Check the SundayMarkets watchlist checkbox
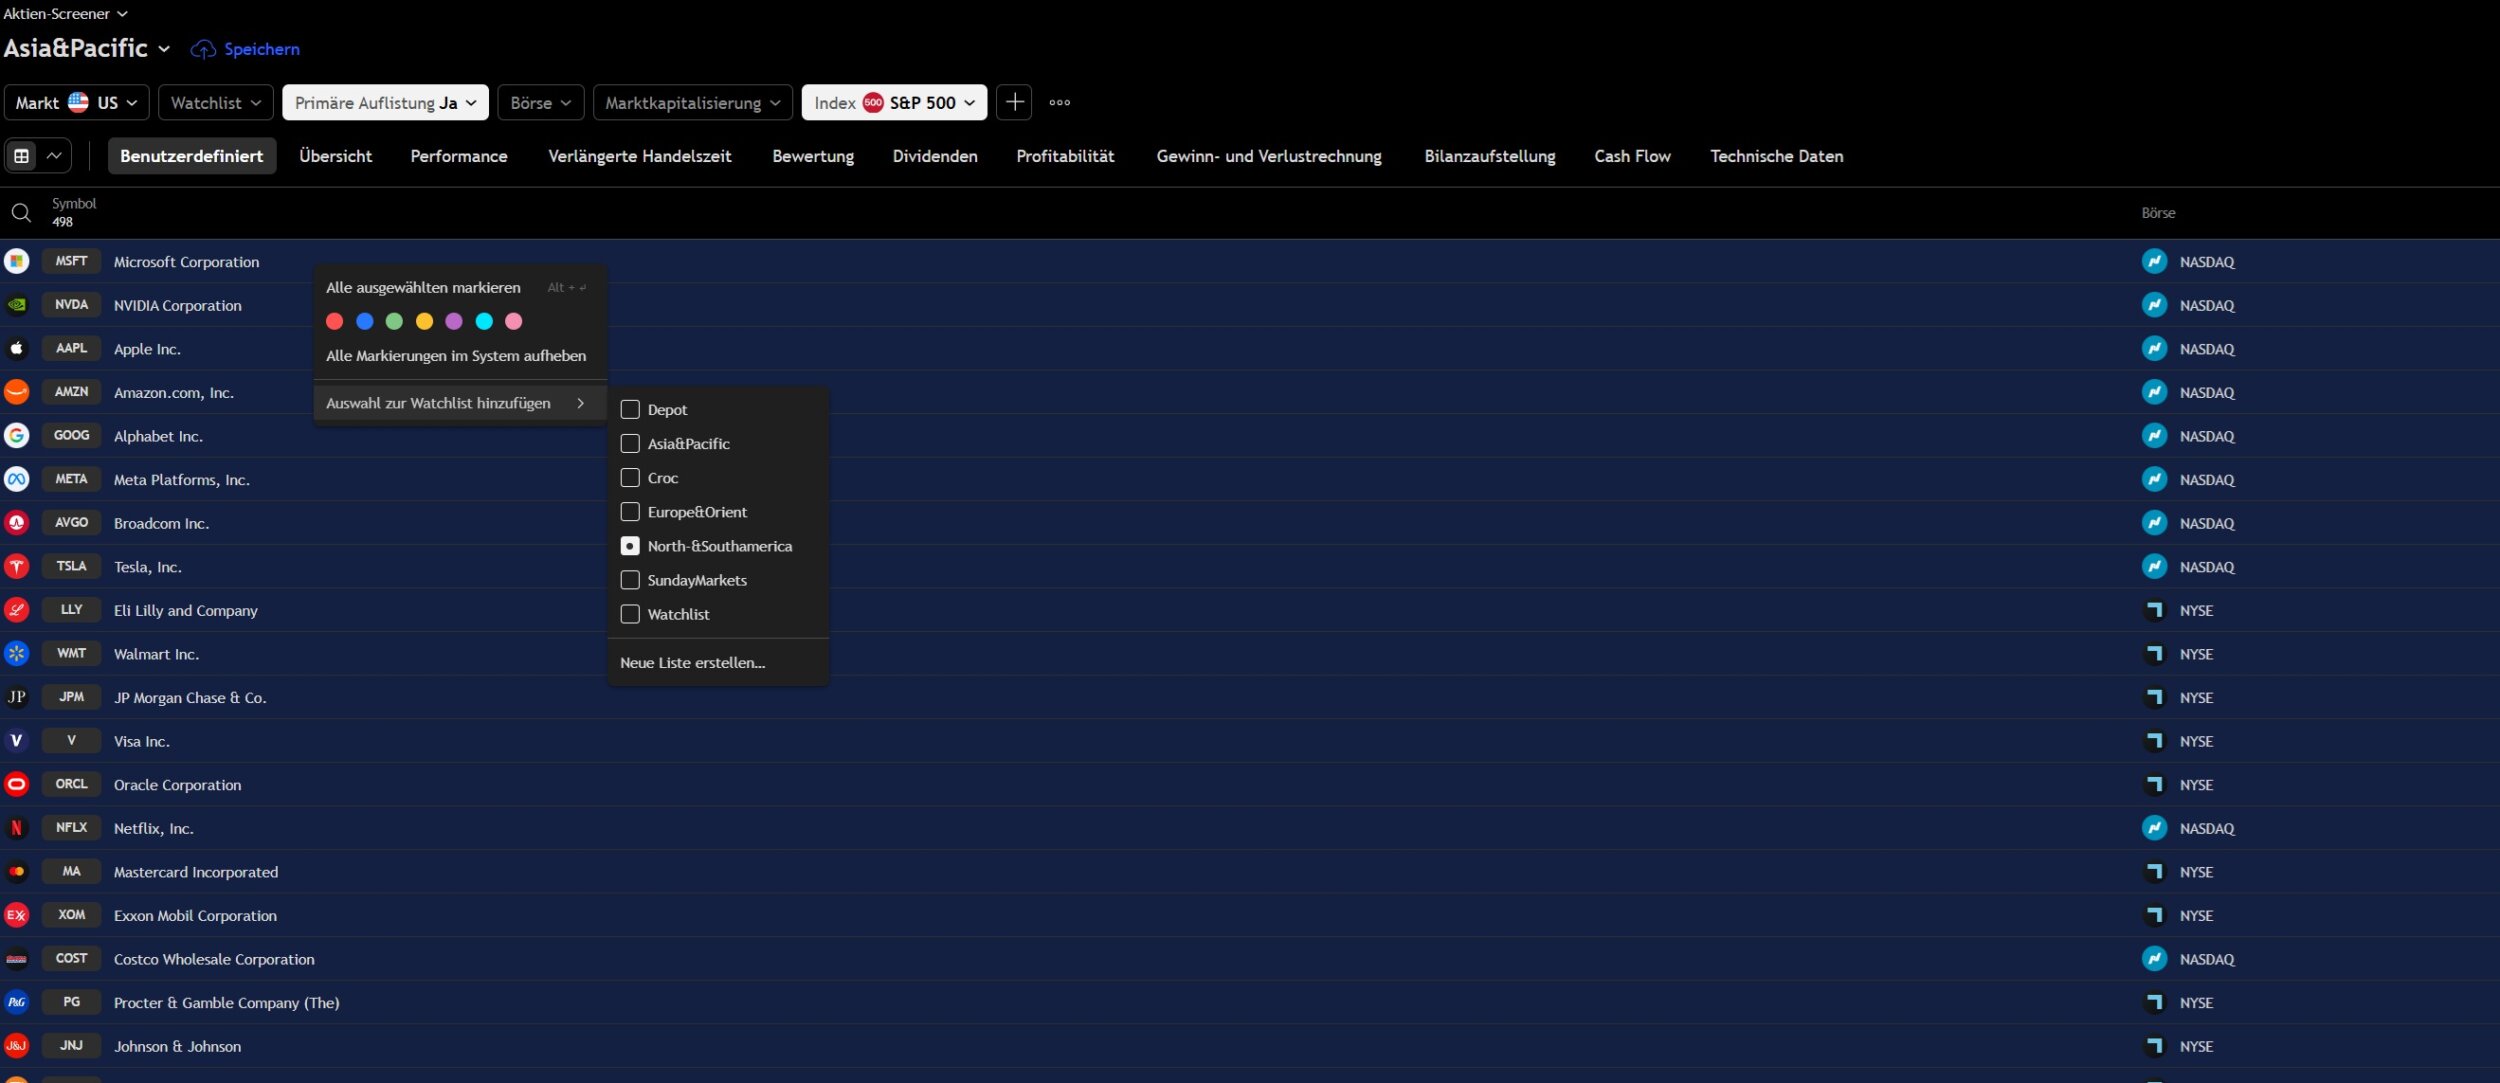The height and width of the screenshot is (1083, 2500). (630, 580)
